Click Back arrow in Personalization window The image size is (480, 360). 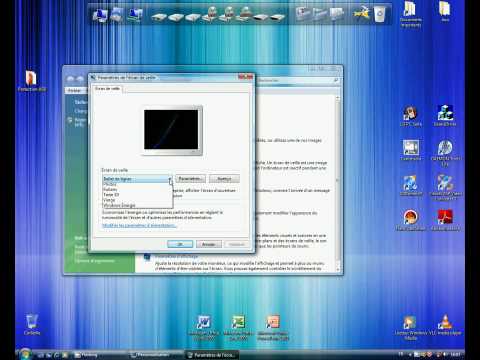pyautogui.click(x=70, y=79)
